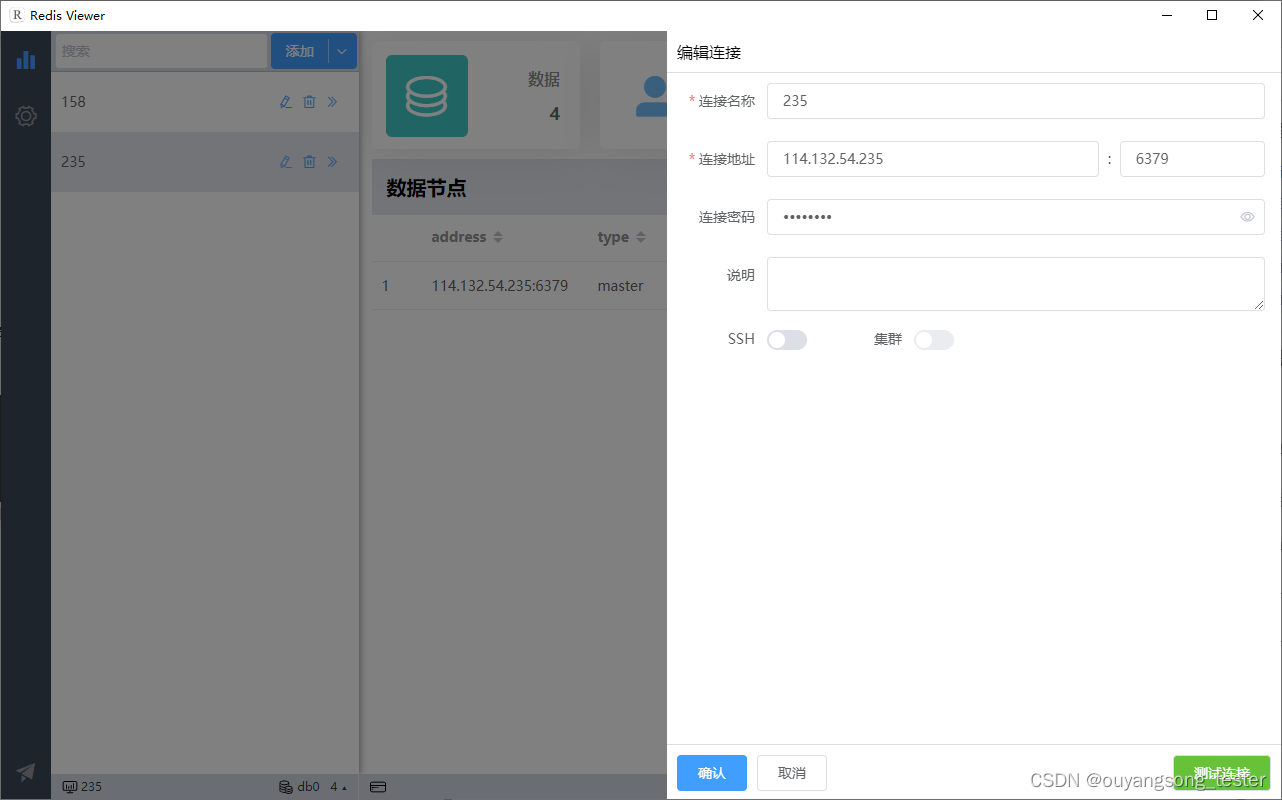Click the teal database stack icon card
The width and height of the screenshot is (1282, 800).
click(x=427, y=96)
